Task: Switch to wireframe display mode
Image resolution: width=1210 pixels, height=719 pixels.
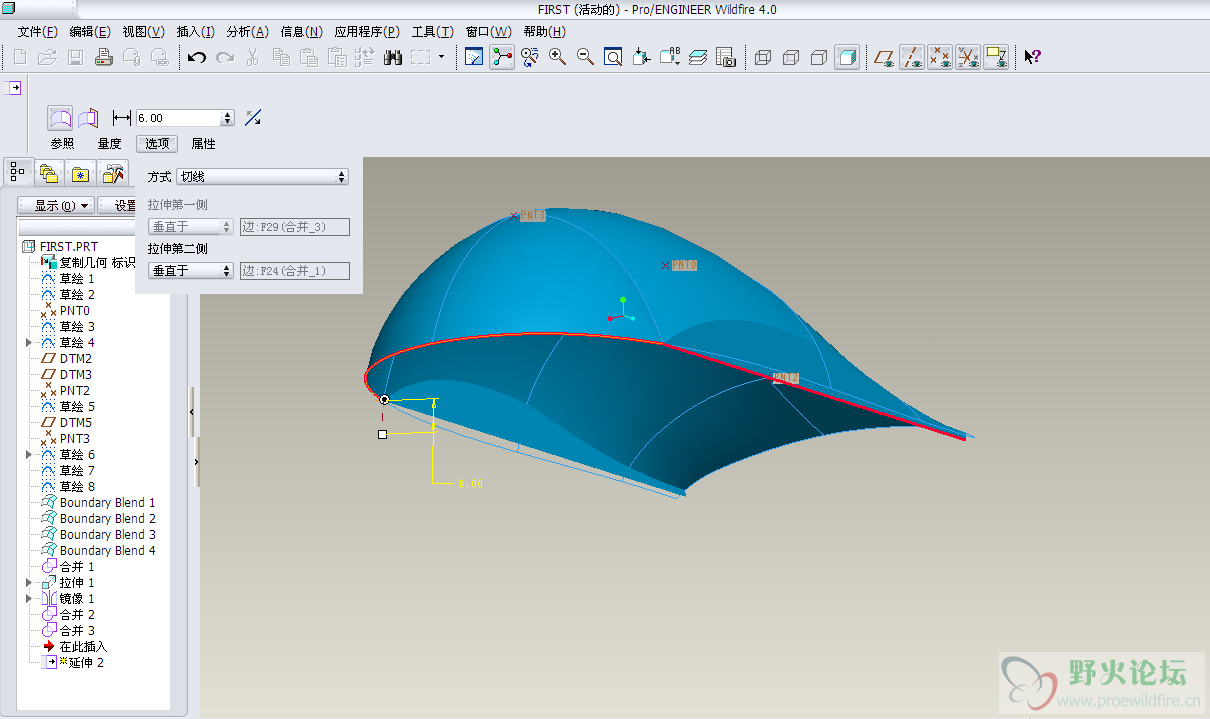Action: click(x=763, y=57)
